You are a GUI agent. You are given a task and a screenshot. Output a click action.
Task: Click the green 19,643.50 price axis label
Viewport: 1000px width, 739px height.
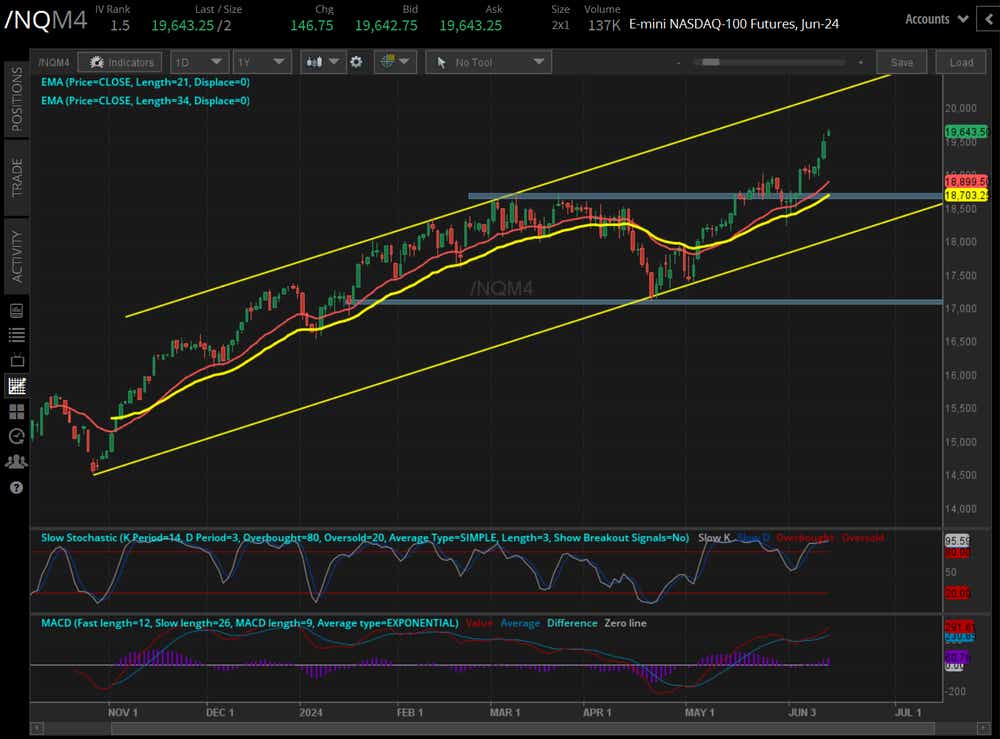966,132
